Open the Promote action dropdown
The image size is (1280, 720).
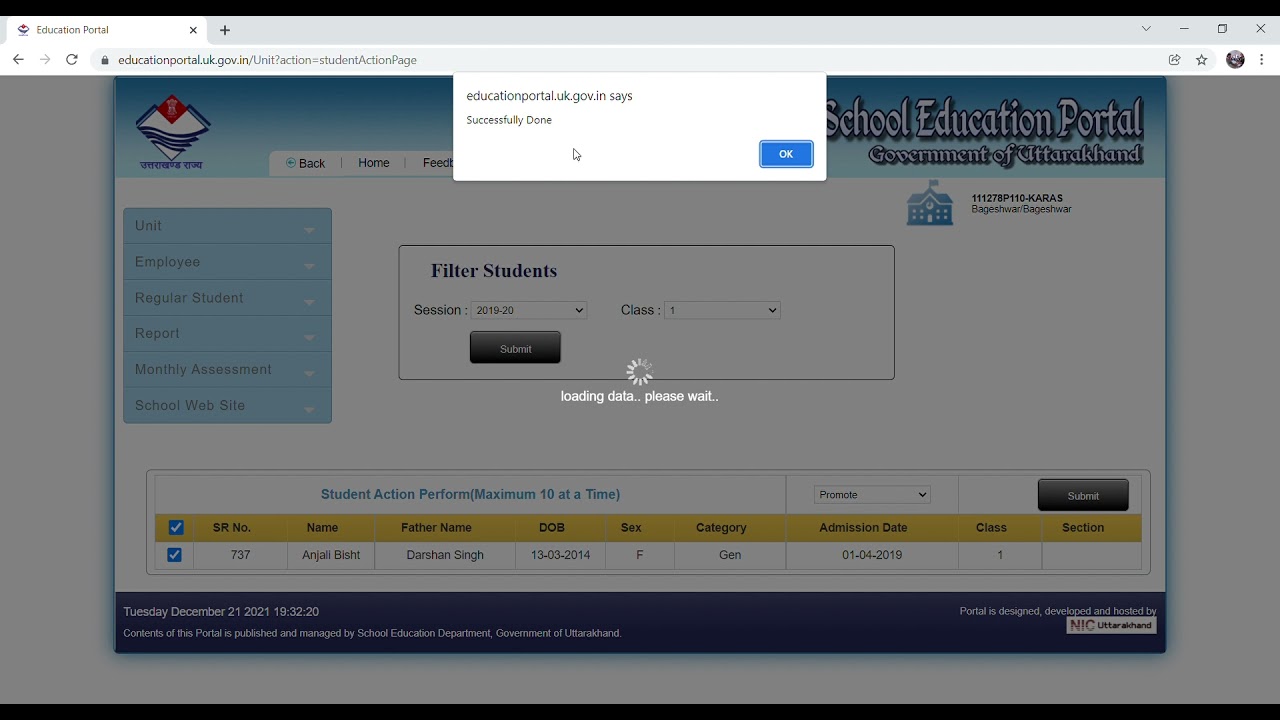click(872, 495)
